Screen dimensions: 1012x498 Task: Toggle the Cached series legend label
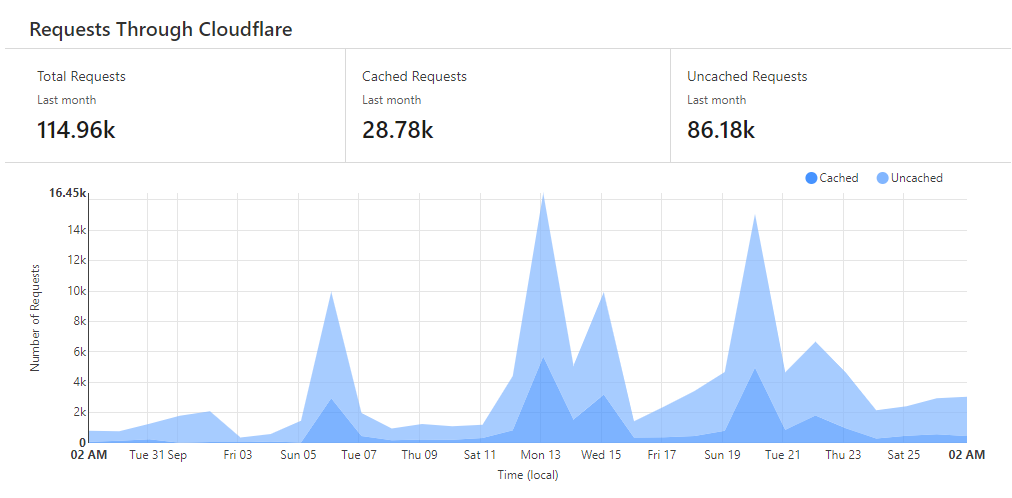[x=838, y=178]
